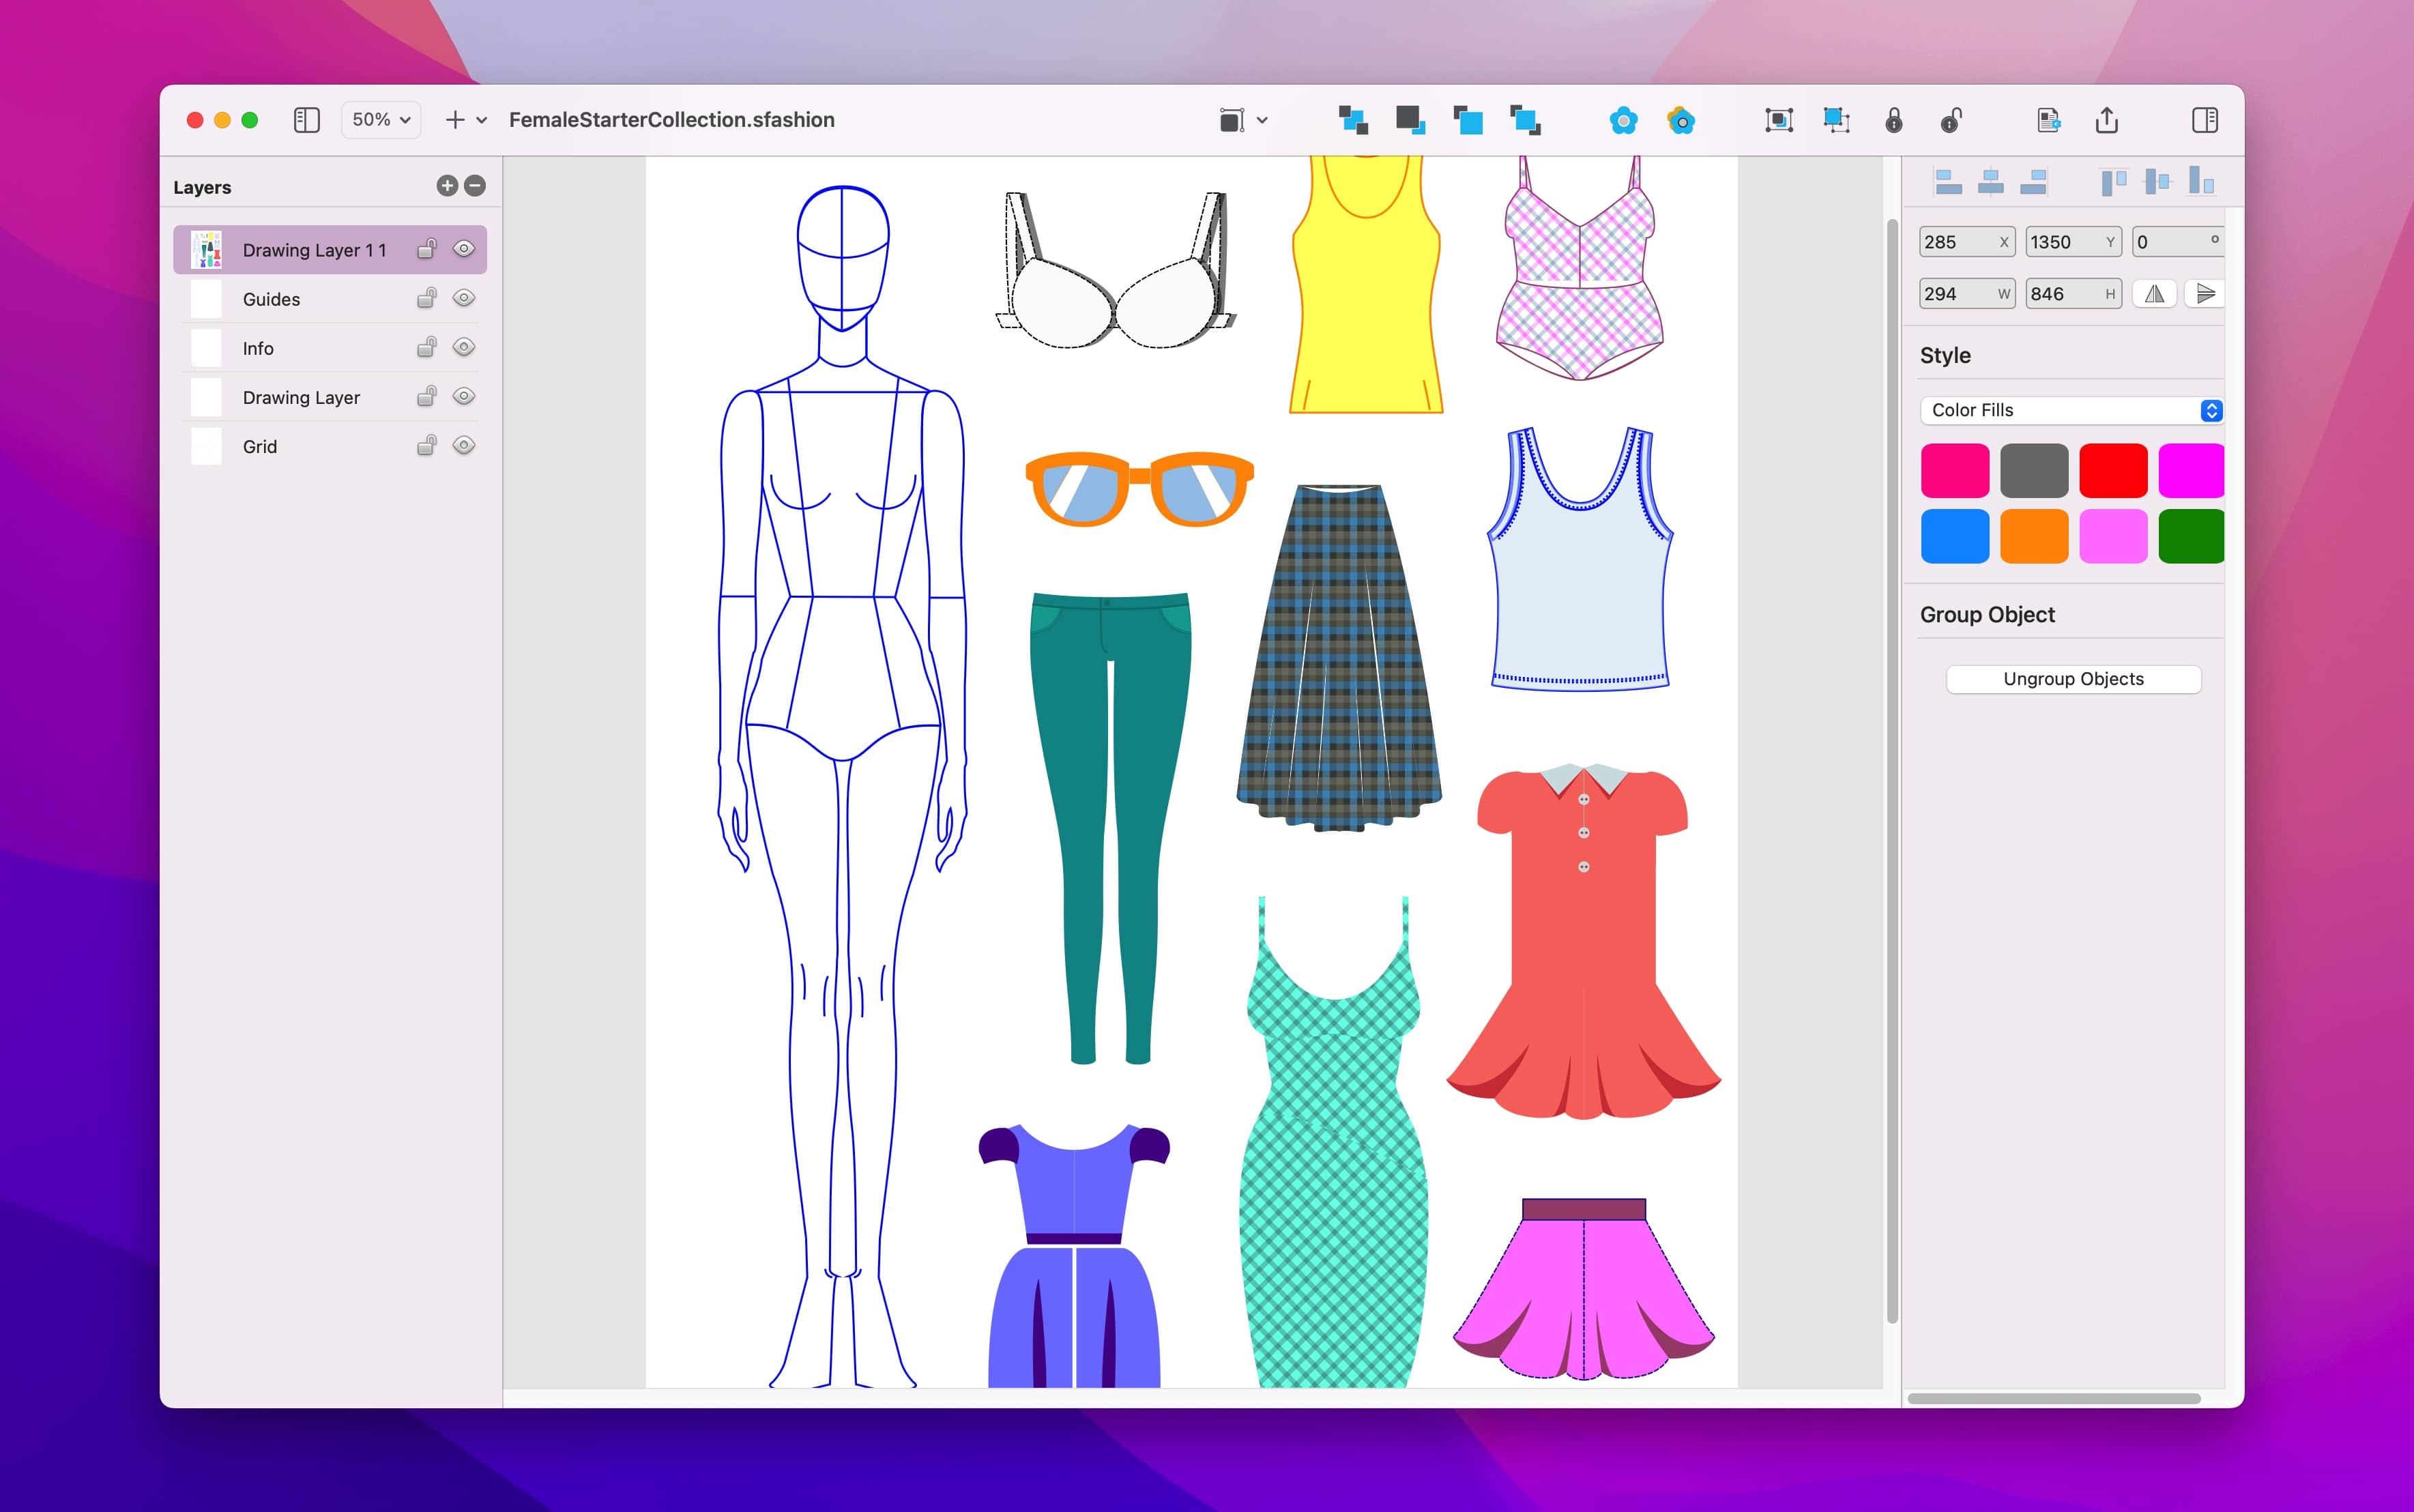Click align left edges icon
This screenshot has height=1512, width=2414.
[x=1948, y=181]
